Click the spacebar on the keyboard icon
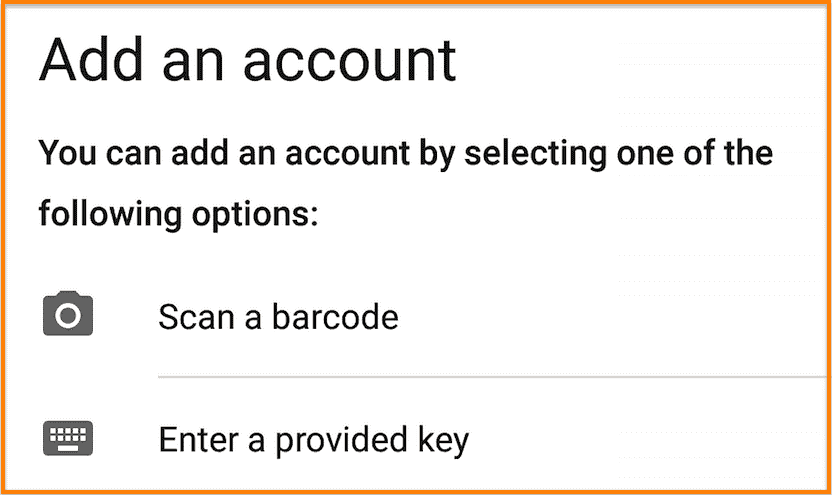This screenshot has height=495, width=832. 68,448
